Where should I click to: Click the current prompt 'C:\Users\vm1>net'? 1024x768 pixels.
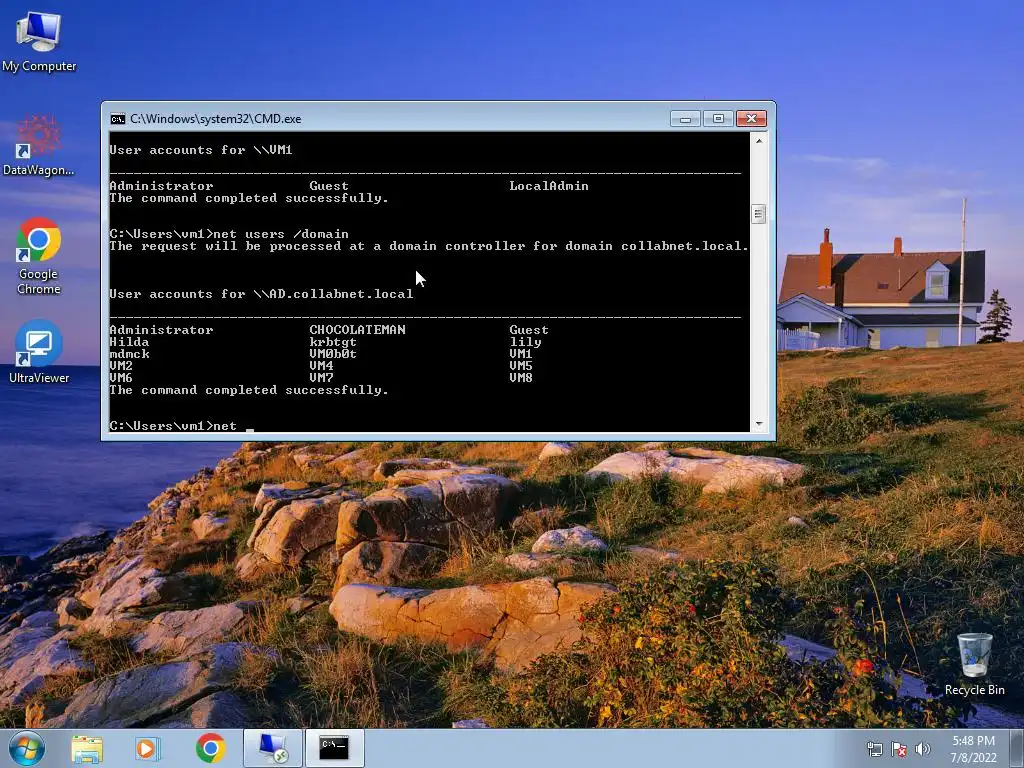click(173, 426)
